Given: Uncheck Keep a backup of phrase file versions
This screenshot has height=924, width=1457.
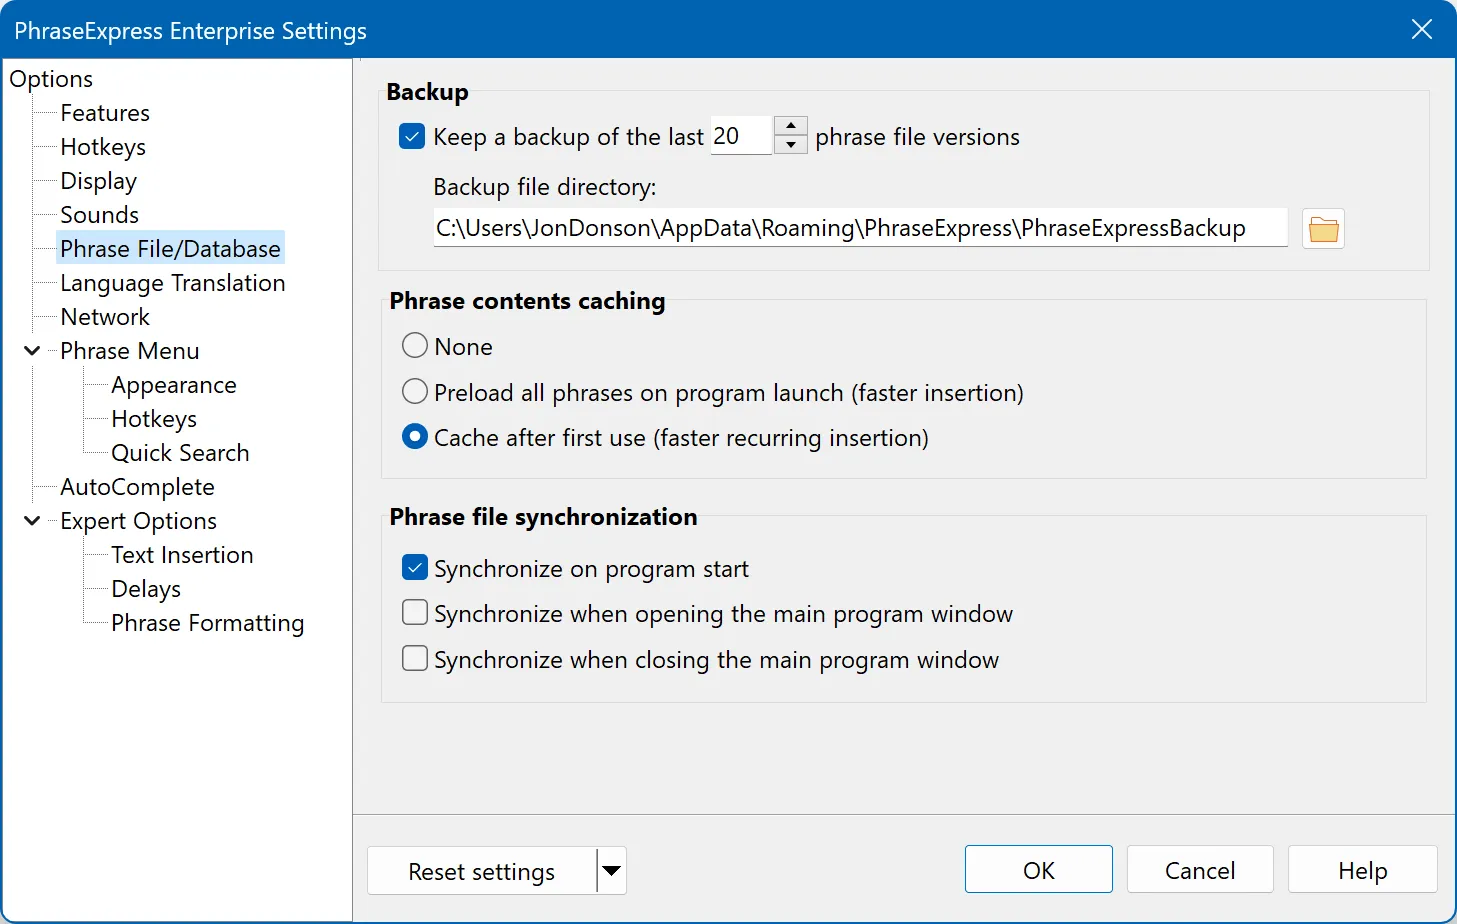Looking at the screenshot, I should click(412, 137).
